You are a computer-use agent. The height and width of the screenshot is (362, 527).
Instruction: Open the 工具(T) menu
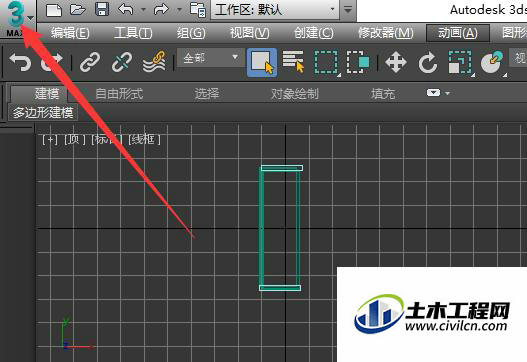[133, 33]
